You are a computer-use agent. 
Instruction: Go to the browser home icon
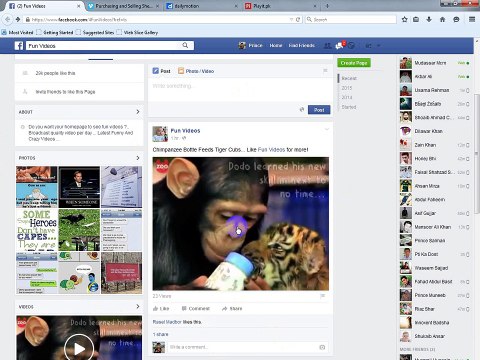click(442, 20)
